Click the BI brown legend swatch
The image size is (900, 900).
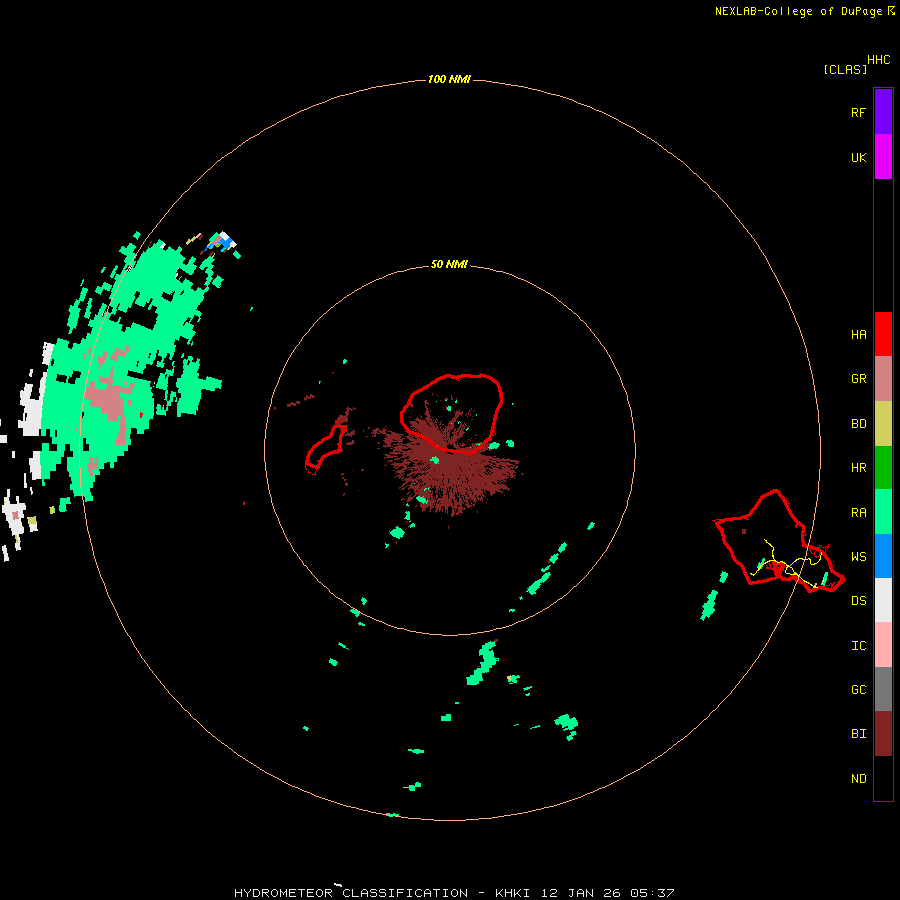click(883, 734)
